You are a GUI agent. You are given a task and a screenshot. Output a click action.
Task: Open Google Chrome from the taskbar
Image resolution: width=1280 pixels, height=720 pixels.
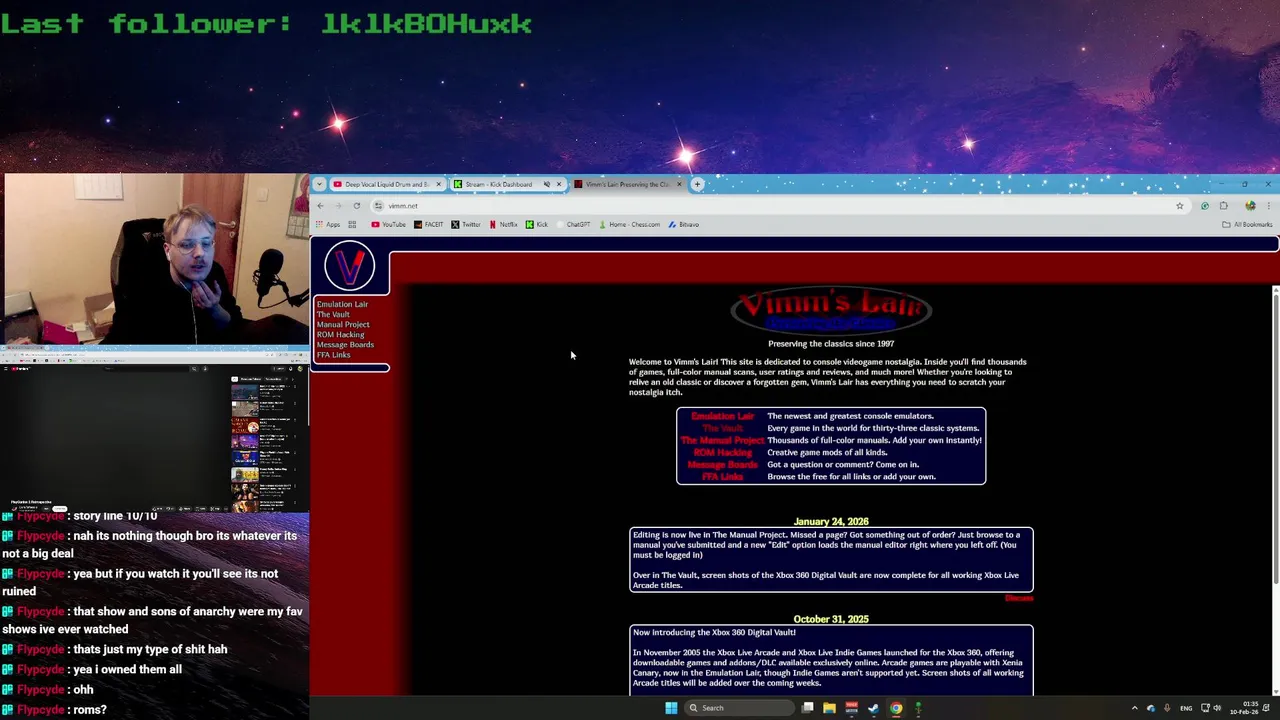896,708
